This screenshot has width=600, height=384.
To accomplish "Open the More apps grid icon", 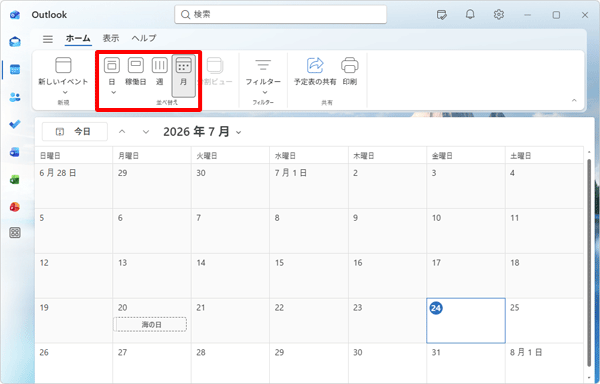I will coord(15,233).
